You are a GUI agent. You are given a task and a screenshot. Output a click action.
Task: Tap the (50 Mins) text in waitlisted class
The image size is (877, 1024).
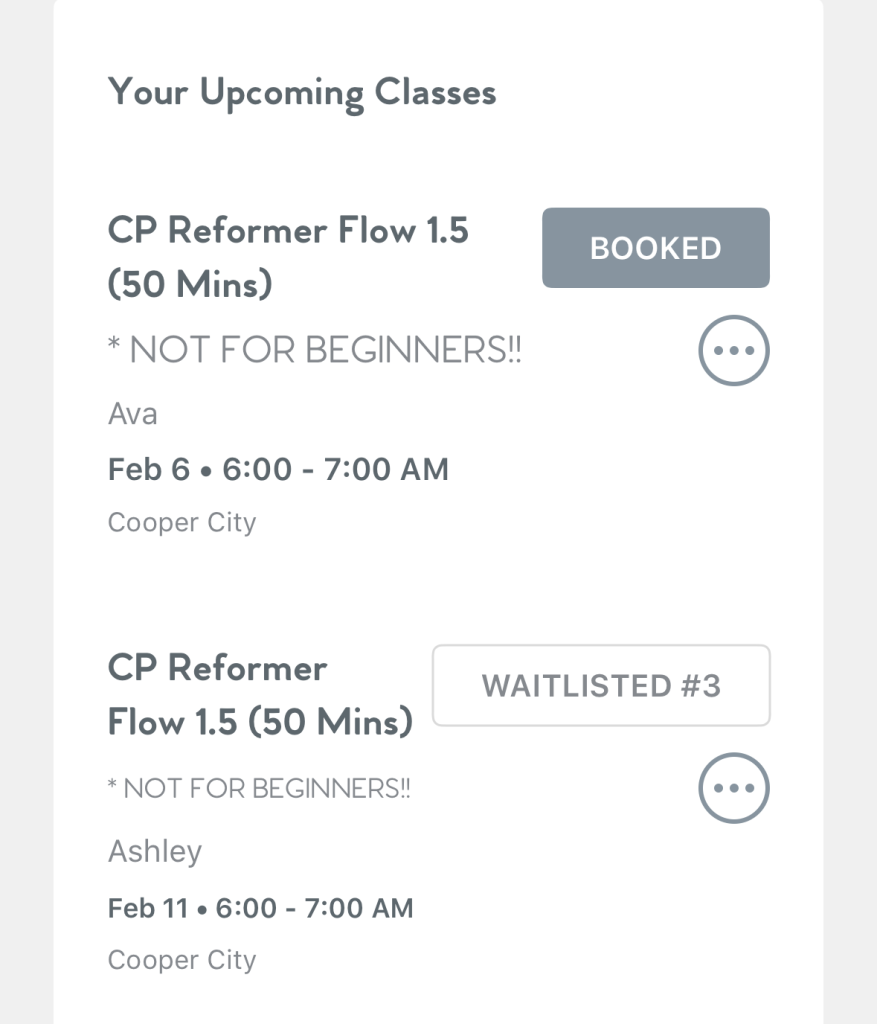click(x=331, y=721)
